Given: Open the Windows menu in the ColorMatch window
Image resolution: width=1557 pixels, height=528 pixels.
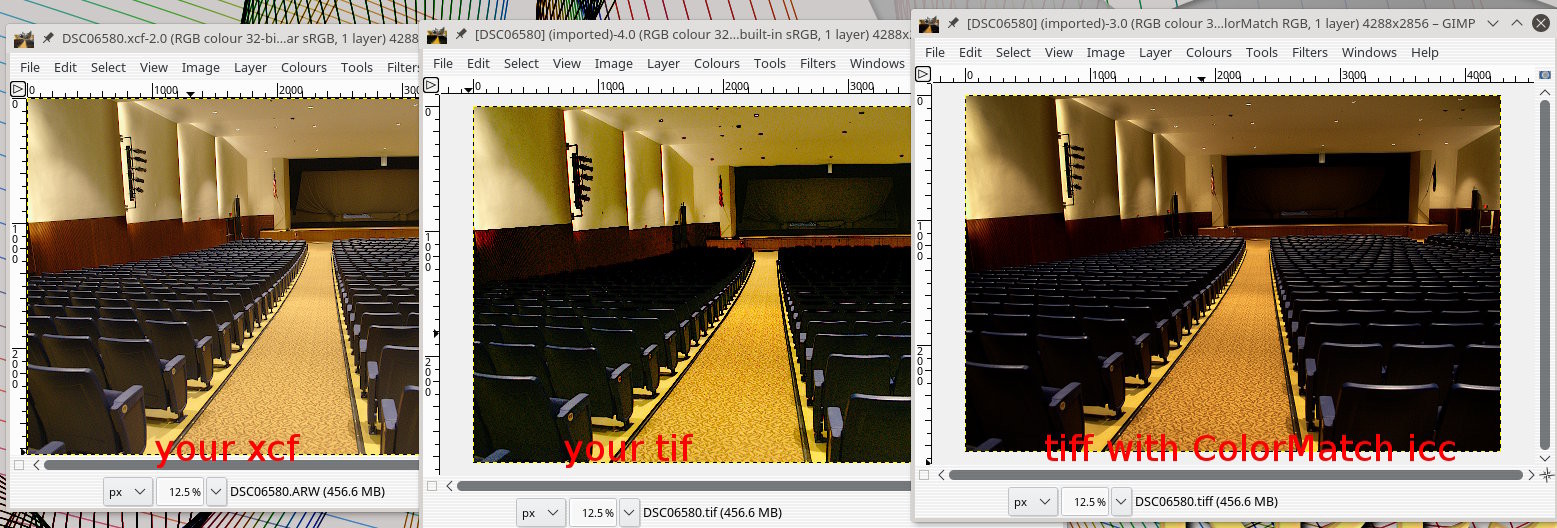Looking at the screenshot, I should coord(1368,52).
